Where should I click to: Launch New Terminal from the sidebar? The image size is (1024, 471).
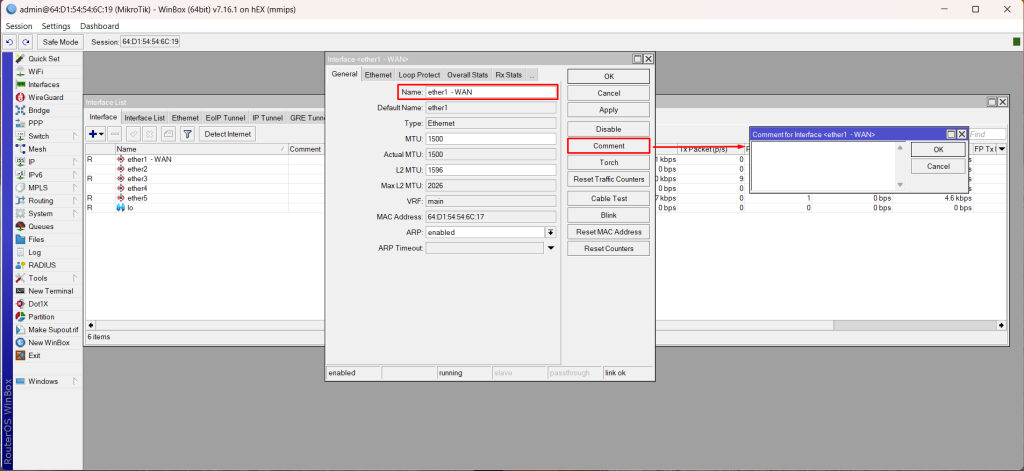click(x=50, y=291)
